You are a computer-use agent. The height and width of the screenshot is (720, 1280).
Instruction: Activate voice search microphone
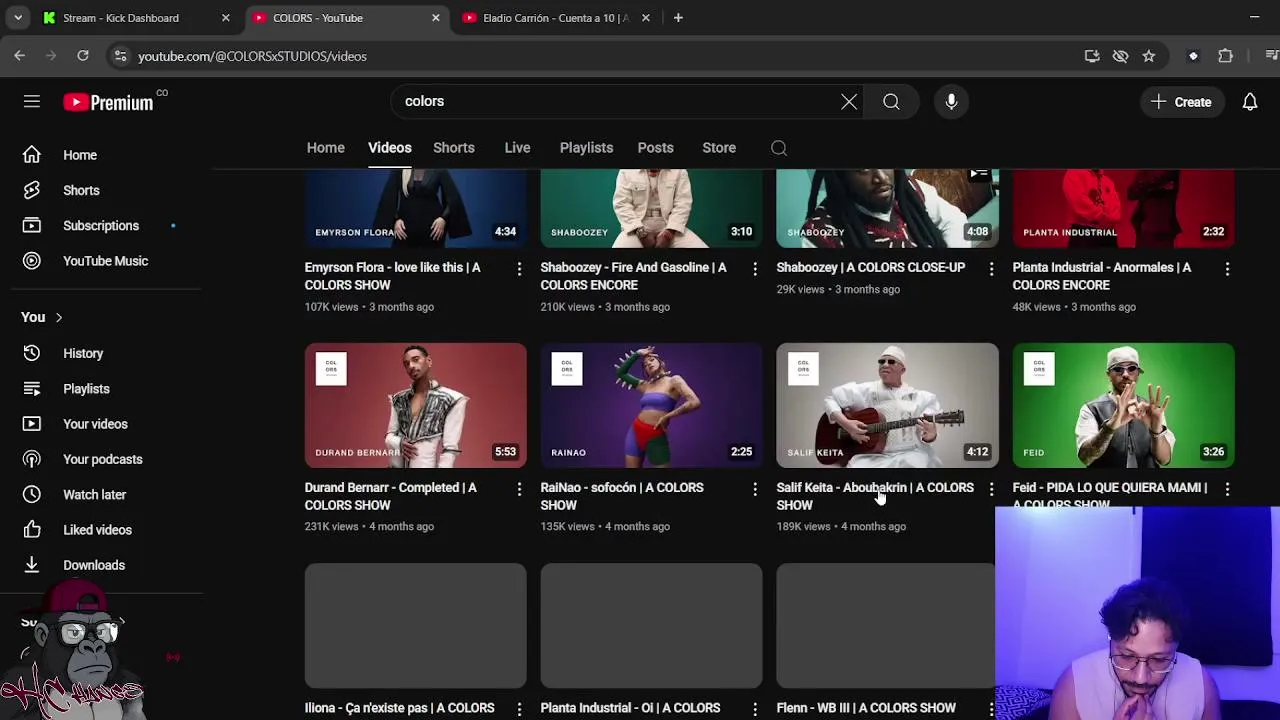point(951,101)
